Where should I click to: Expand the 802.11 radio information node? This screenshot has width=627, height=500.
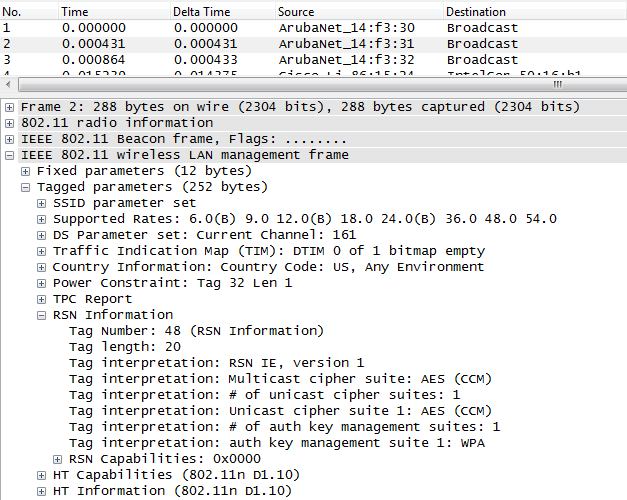coord(10,123)
